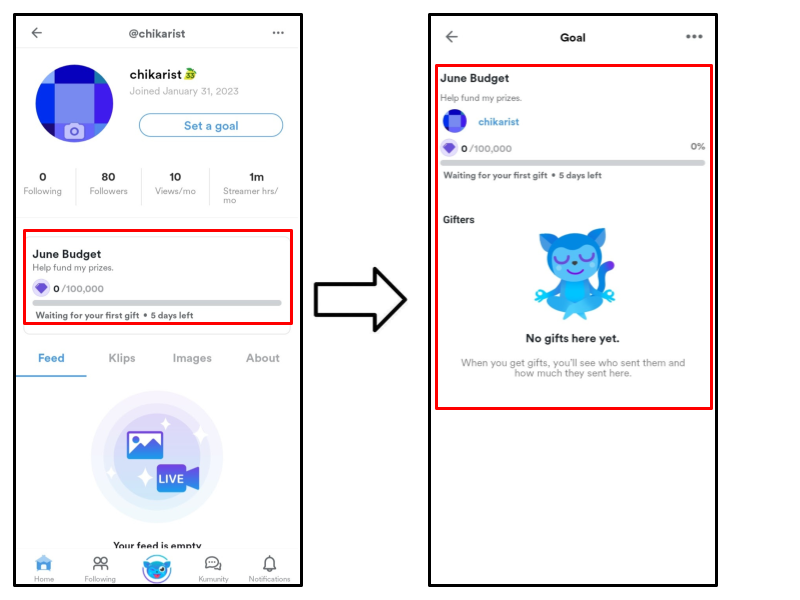The image size is (800, 600).
Task: Tap the chikarist avatar on Goal screen
Action: tap(455, 121)
